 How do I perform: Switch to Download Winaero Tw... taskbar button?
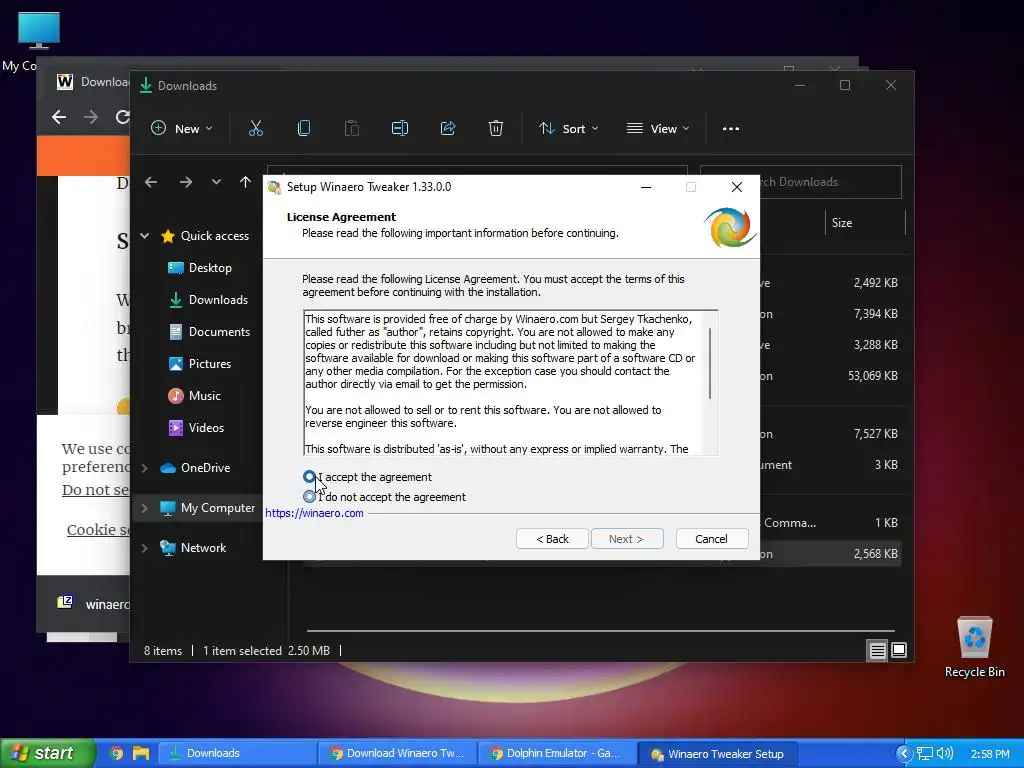398,753
